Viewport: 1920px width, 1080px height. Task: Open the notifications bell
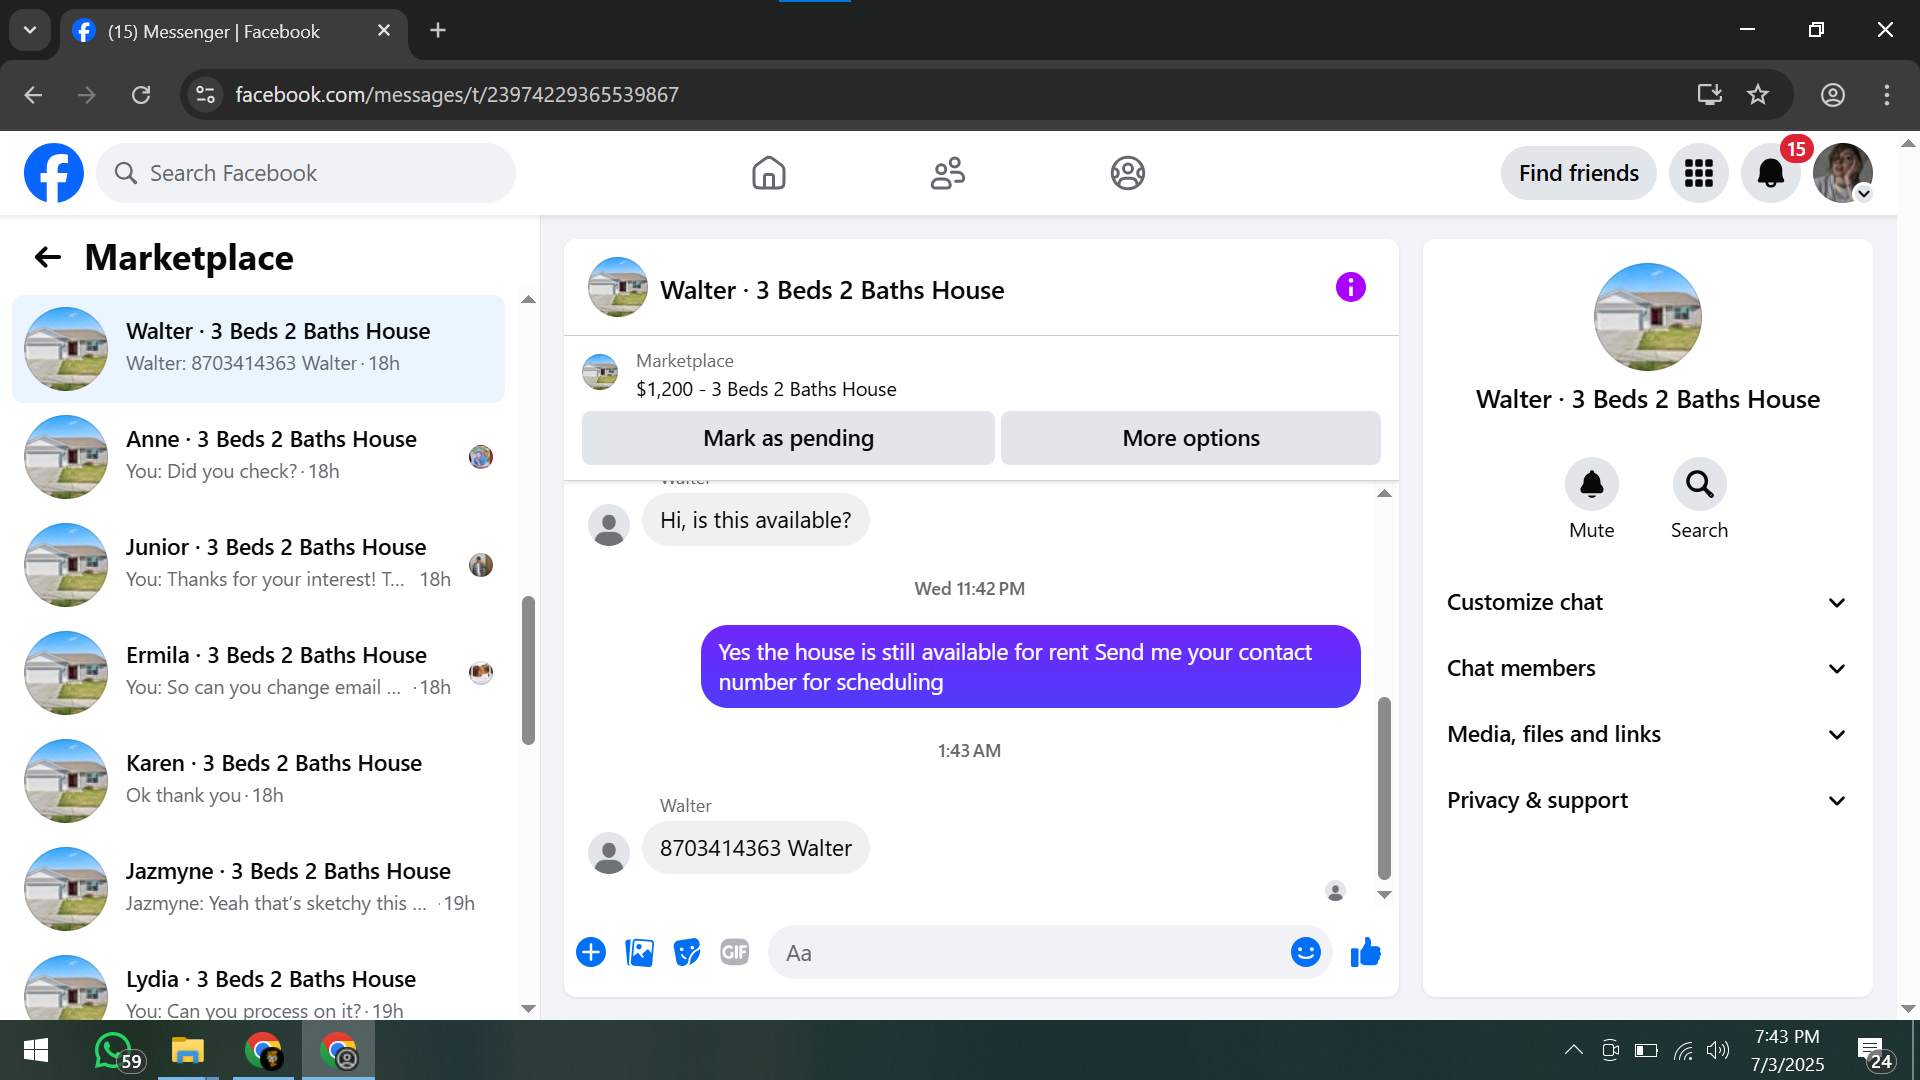pos(1770,174)
